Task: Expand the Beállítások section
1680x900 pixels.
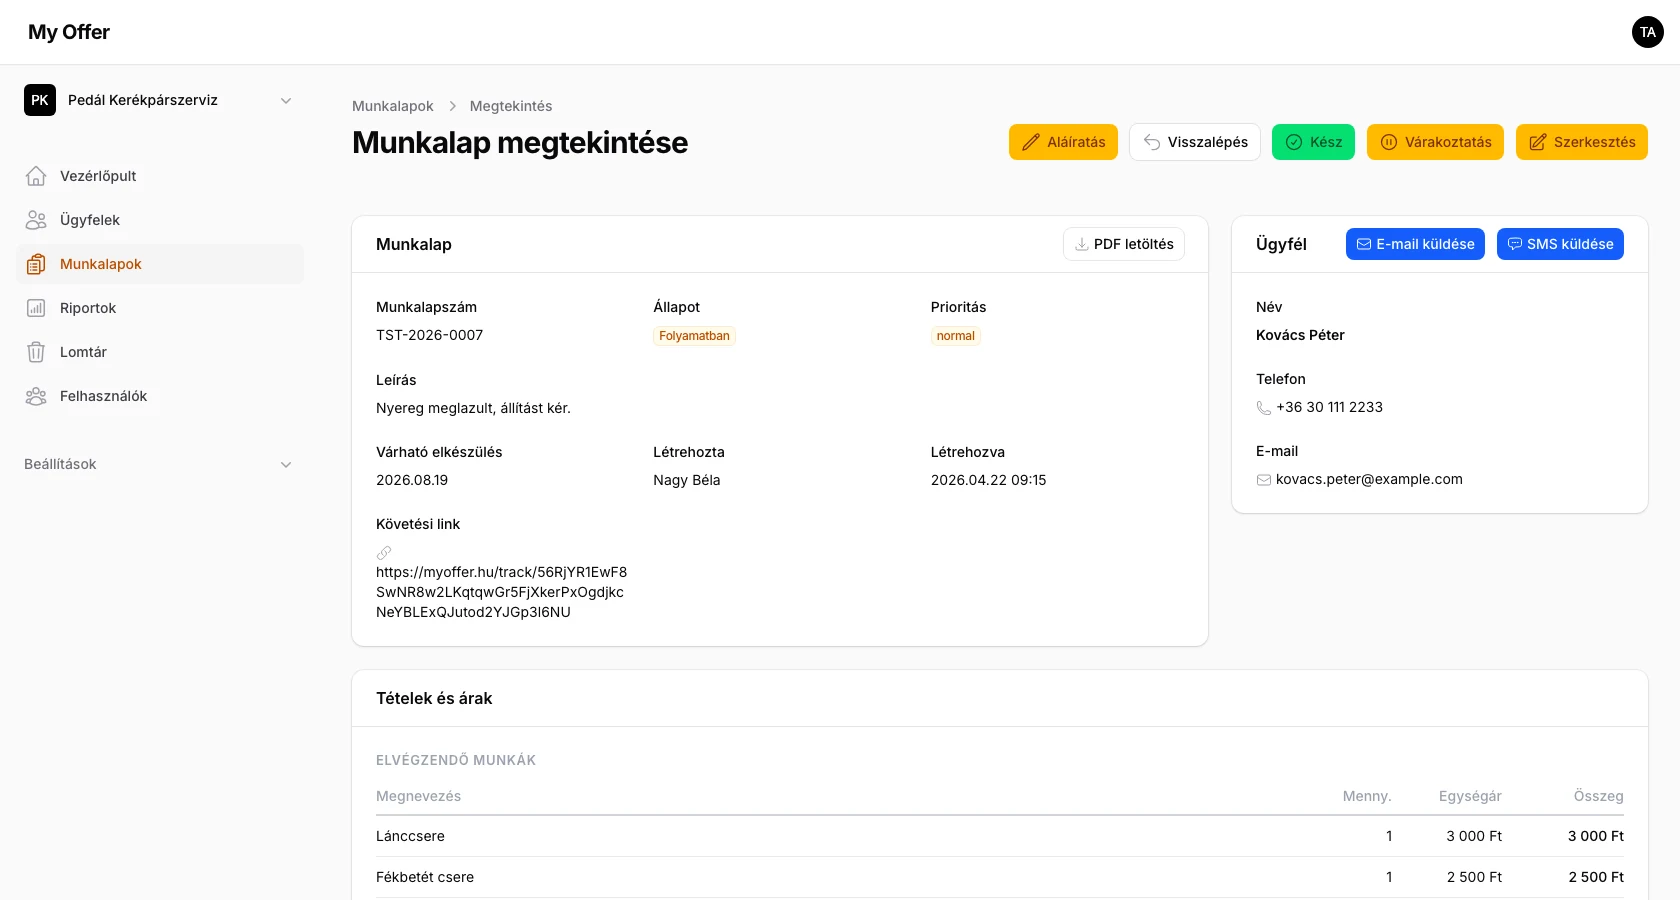Action: (x=160, y=464)
